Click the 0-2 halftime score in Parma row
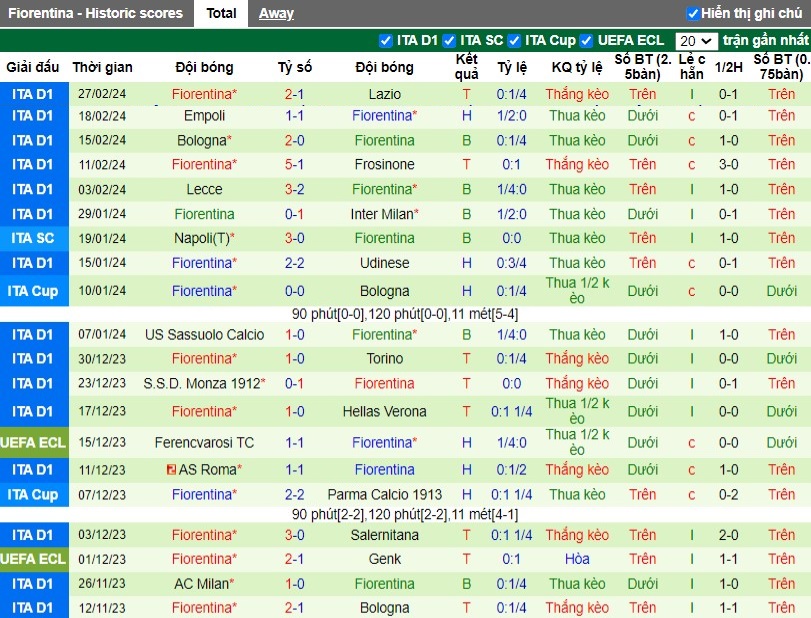This screenshot has height=618, width=811. [728, 494]
